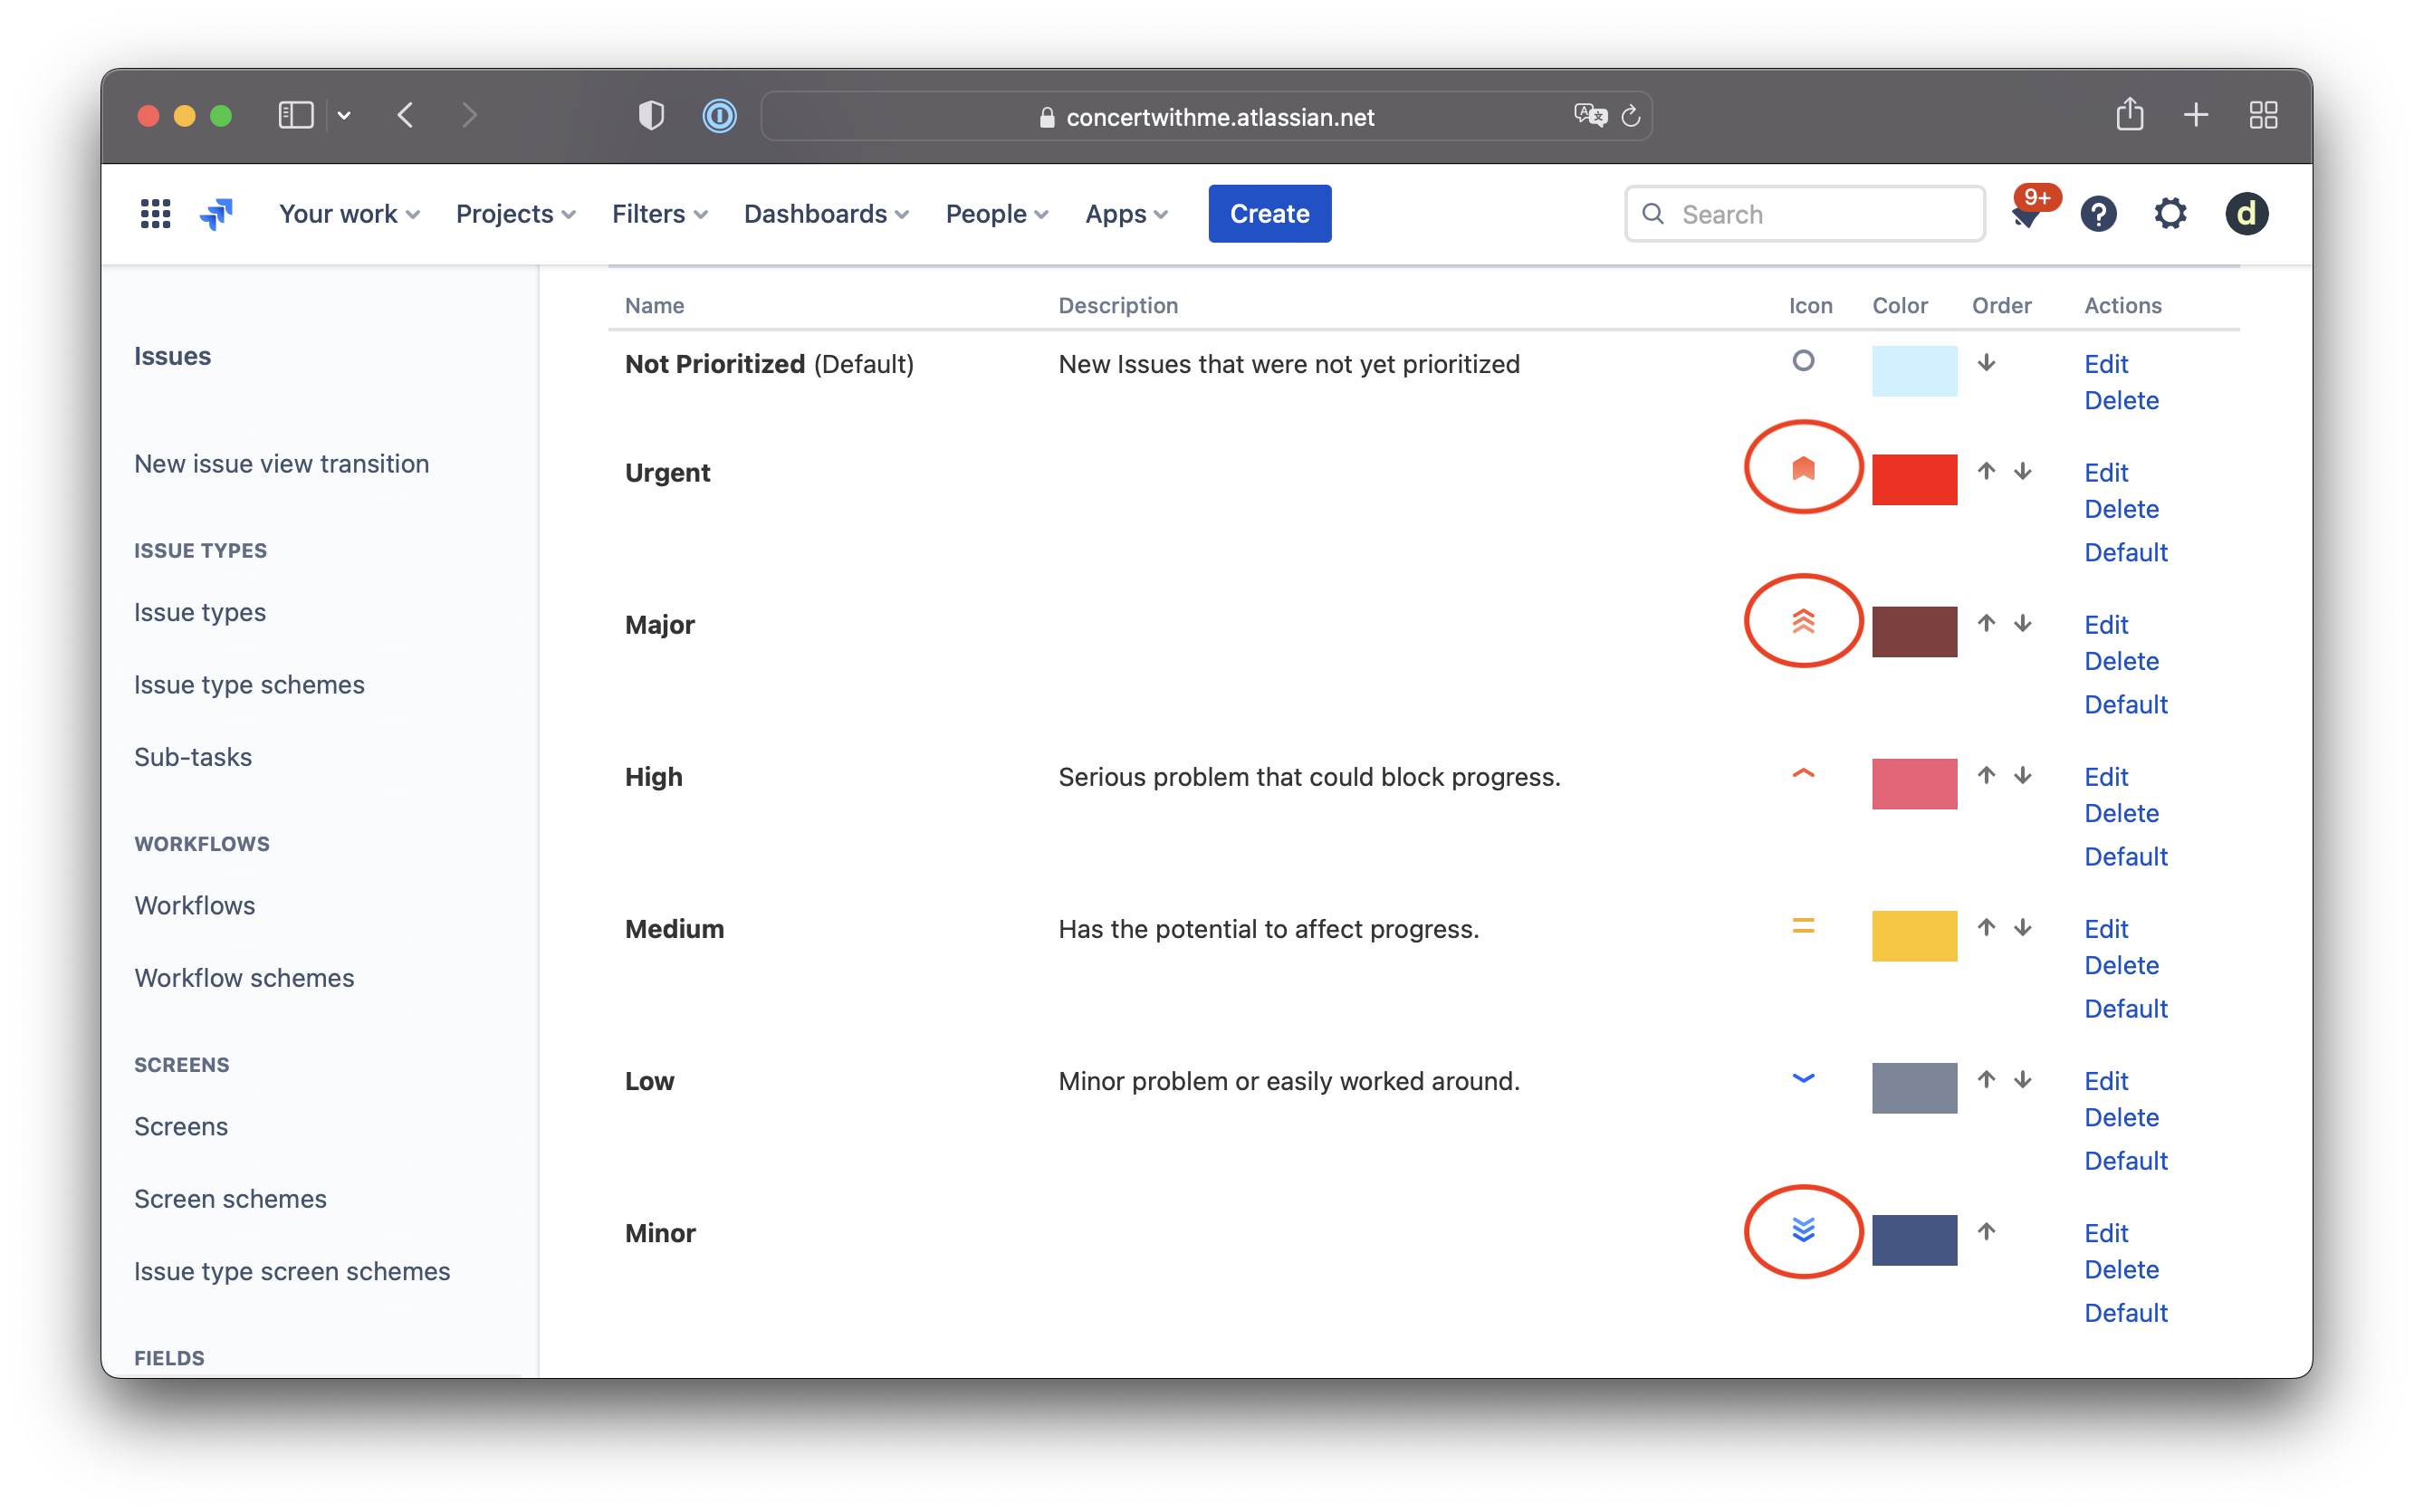Click Delete action for Low priority
Image resolution: width=2414 pixels, height=1512 pixels.
pyautogui.click(x=2122, y=1116)
